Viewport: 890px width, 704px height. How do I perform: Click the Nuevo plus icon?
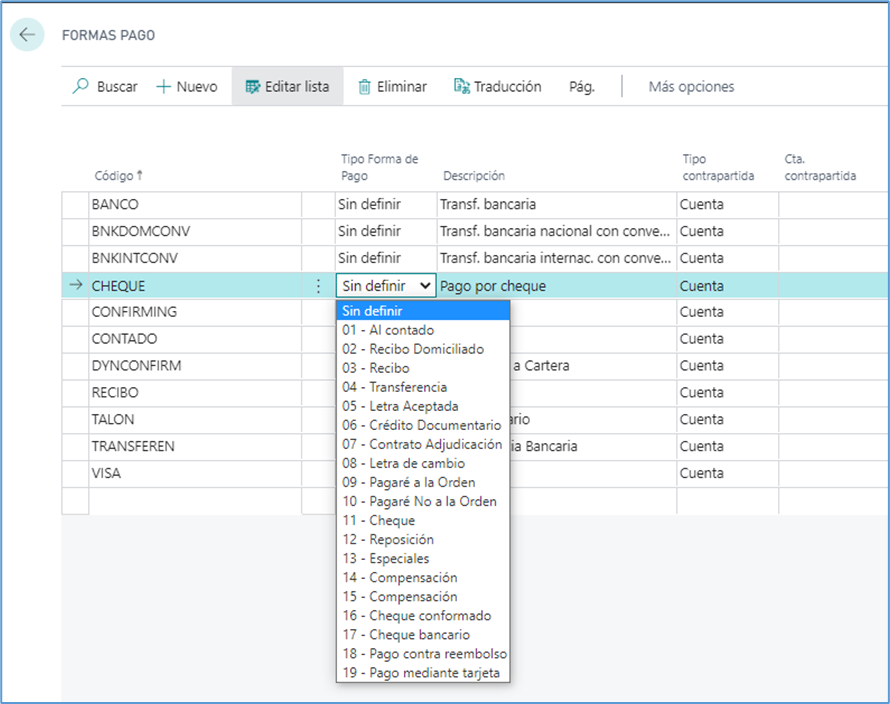coord(164,87)
